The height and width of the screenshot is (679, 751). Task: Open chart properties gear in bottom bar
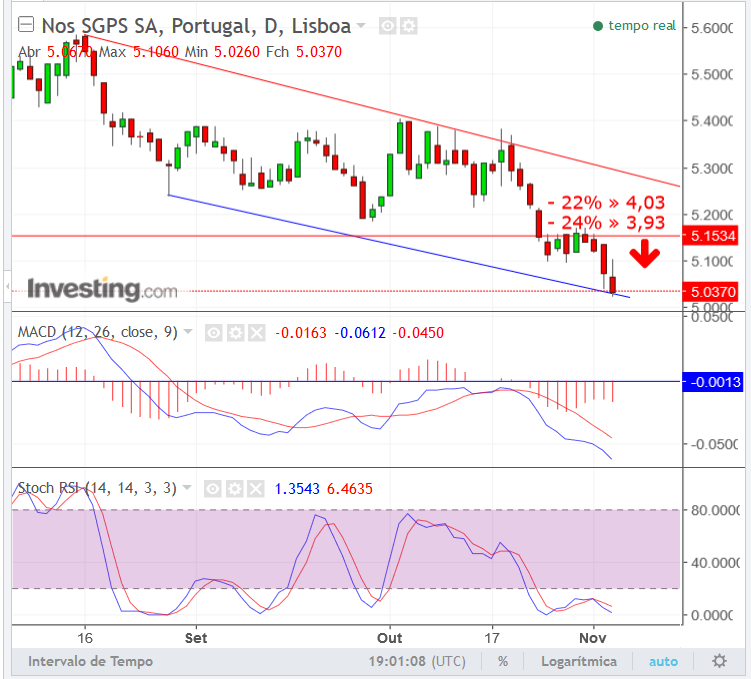tap(719, 661)
